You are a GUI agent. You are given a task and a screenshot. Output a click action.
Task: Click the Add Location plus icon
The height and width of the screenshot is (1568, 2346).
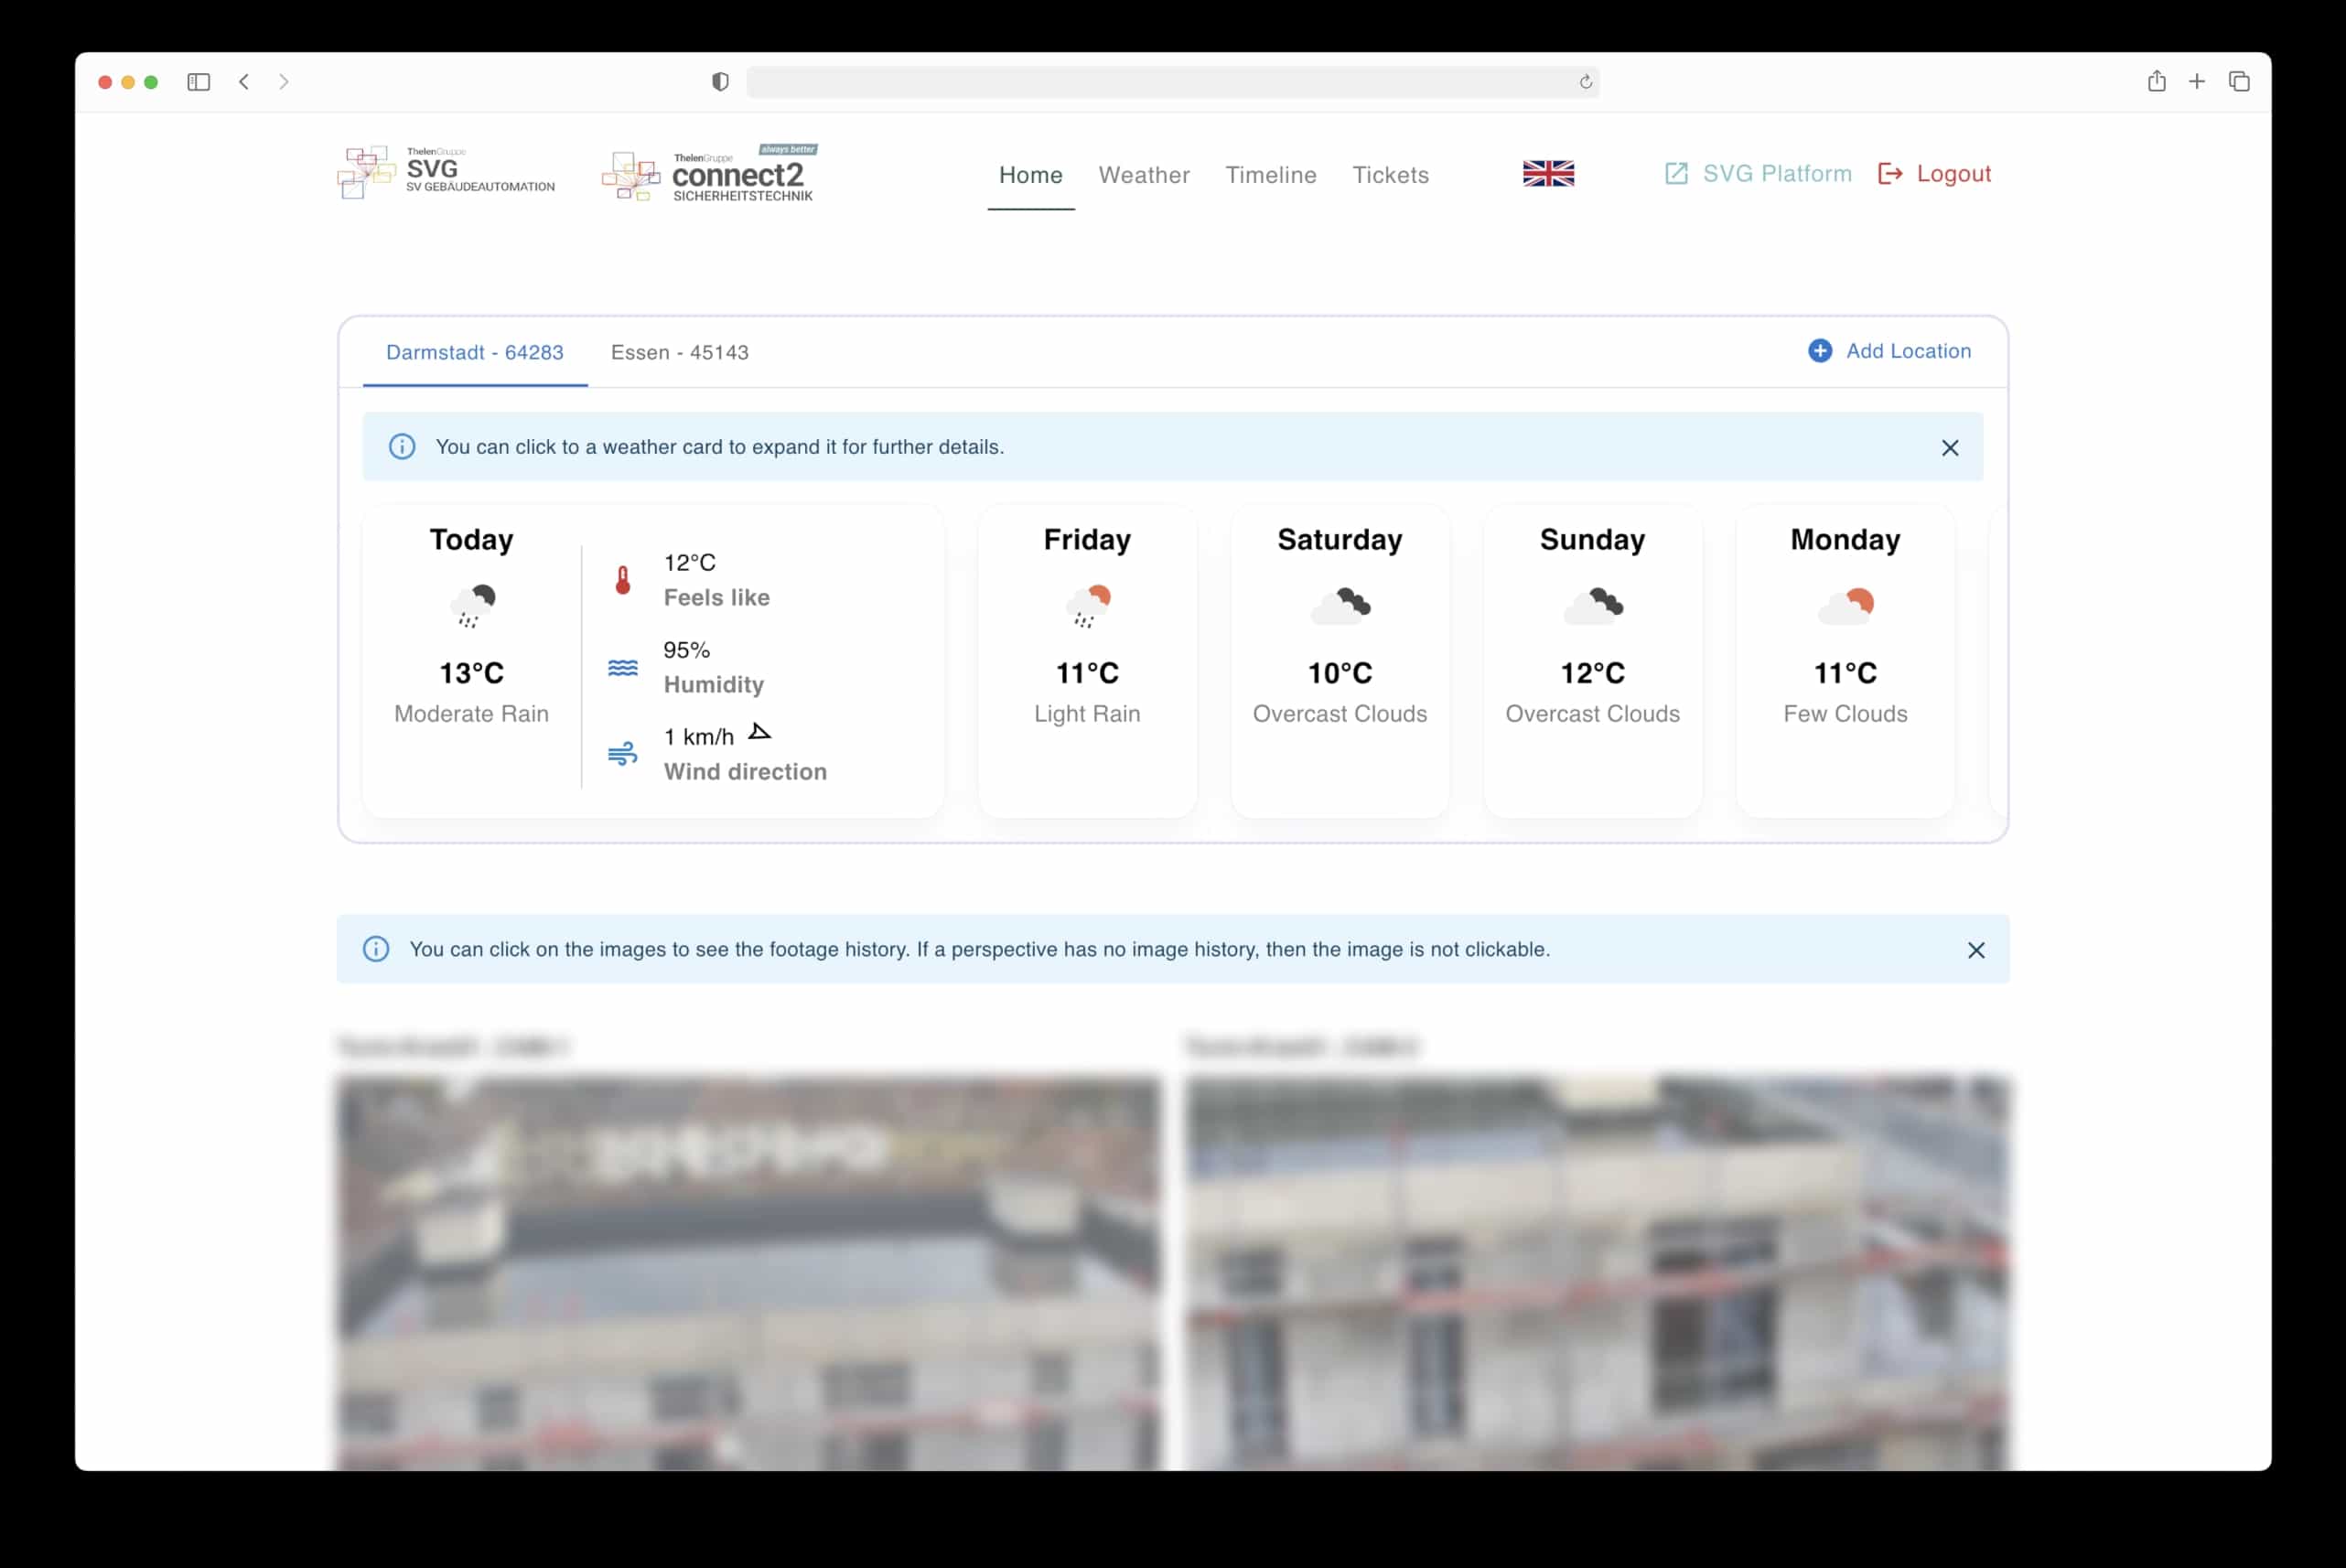(x=1820, y=351)
